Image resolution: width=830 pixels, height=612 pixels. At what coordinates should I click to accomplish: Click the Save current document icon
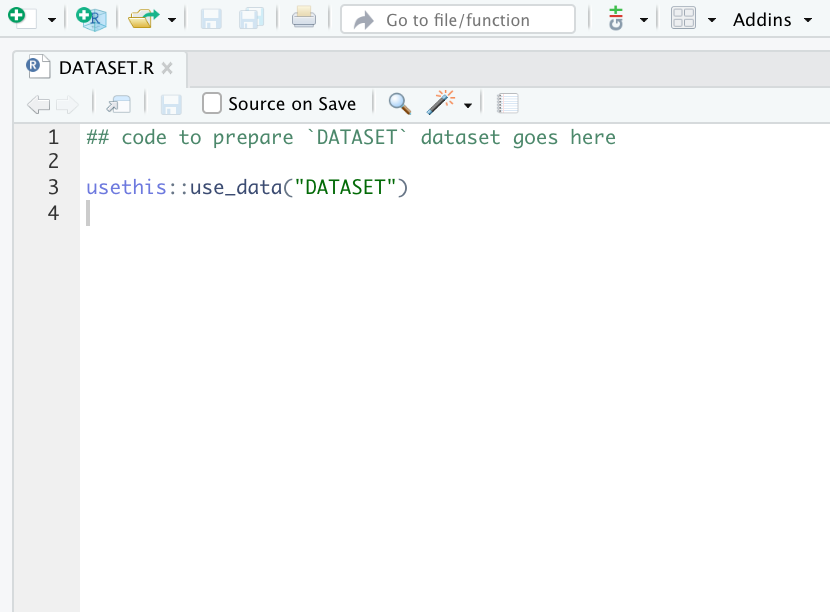(x=211, y=19)
